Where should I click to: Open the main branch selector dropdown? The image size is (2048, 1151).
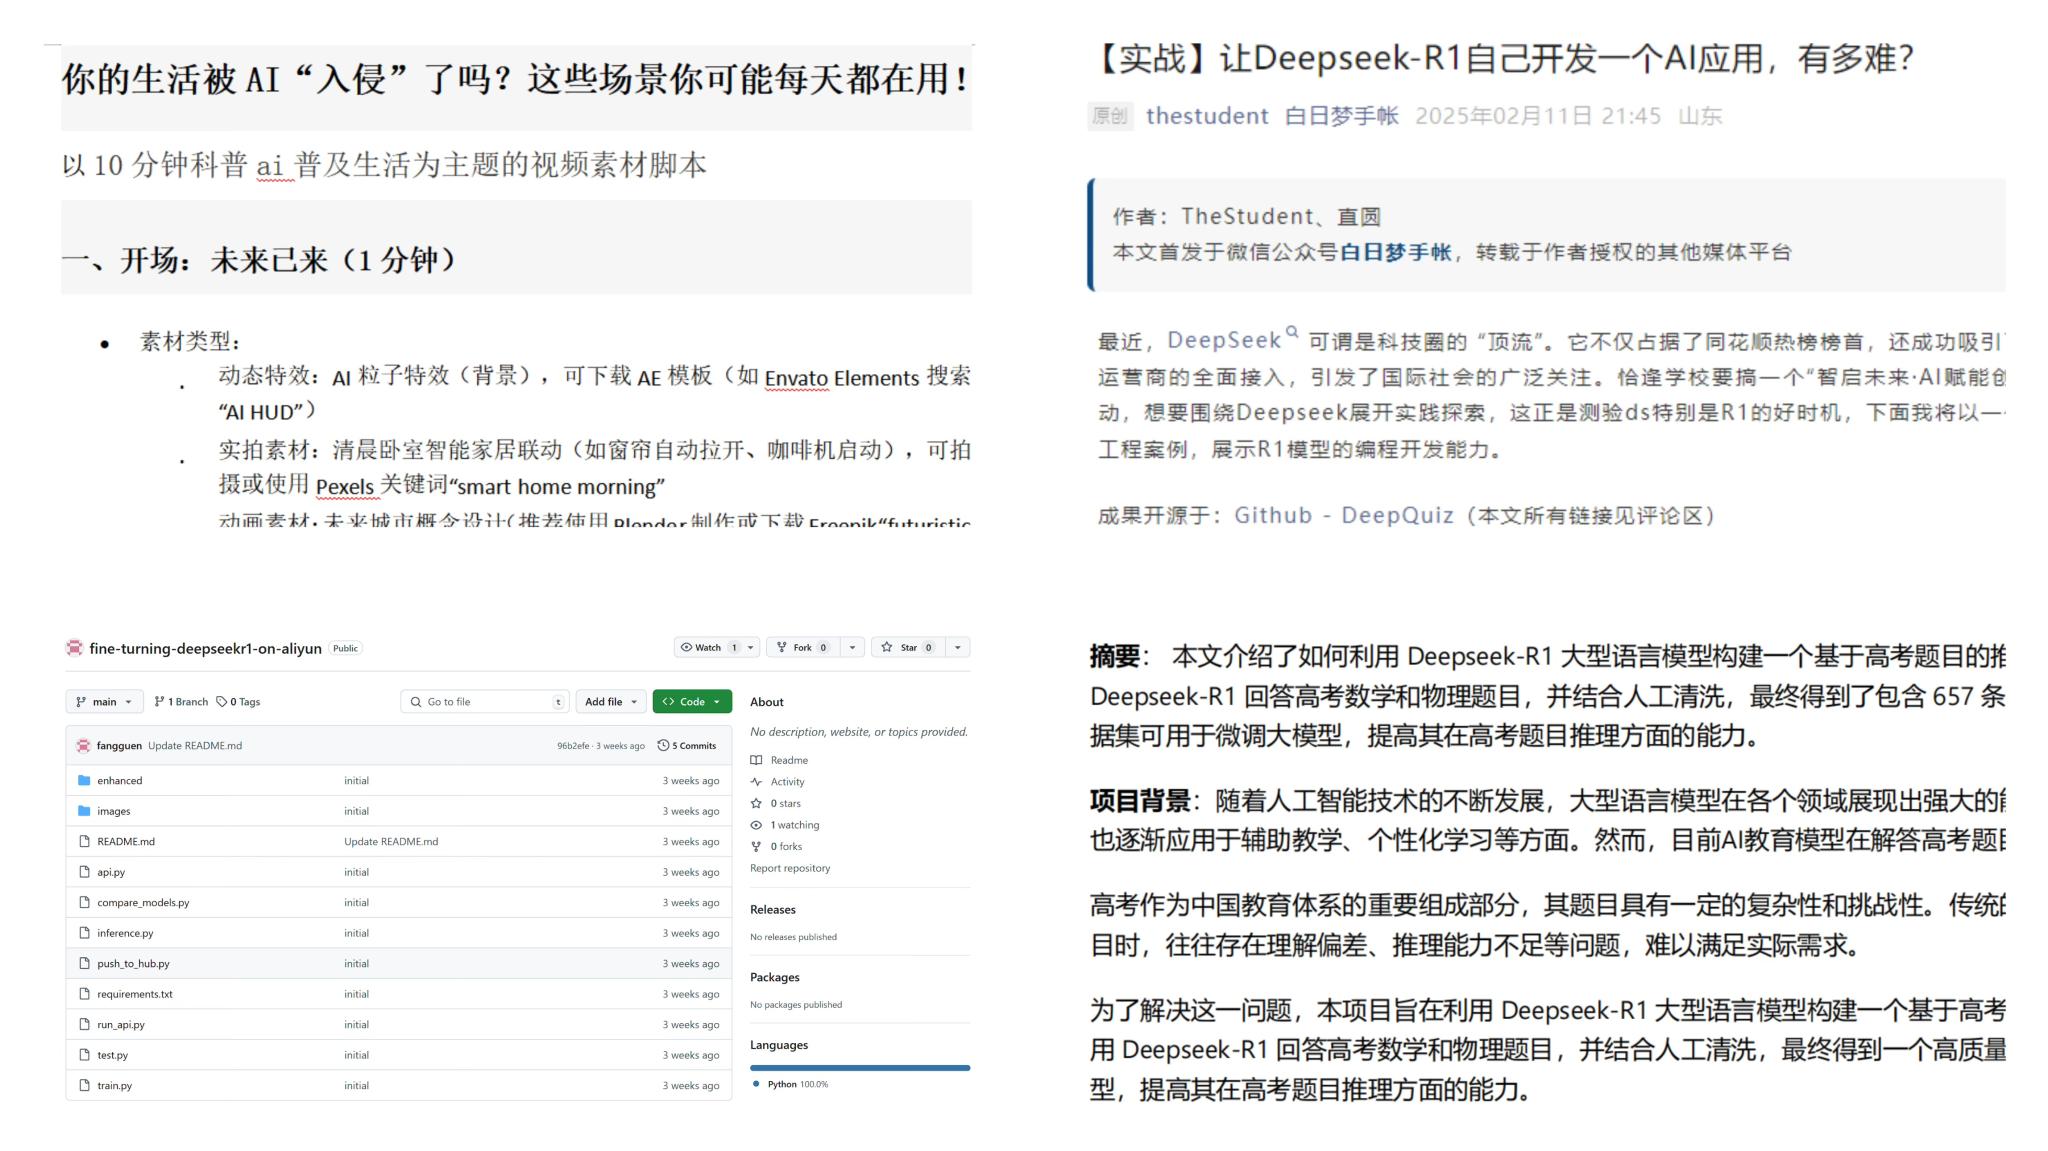coord(104,702)
